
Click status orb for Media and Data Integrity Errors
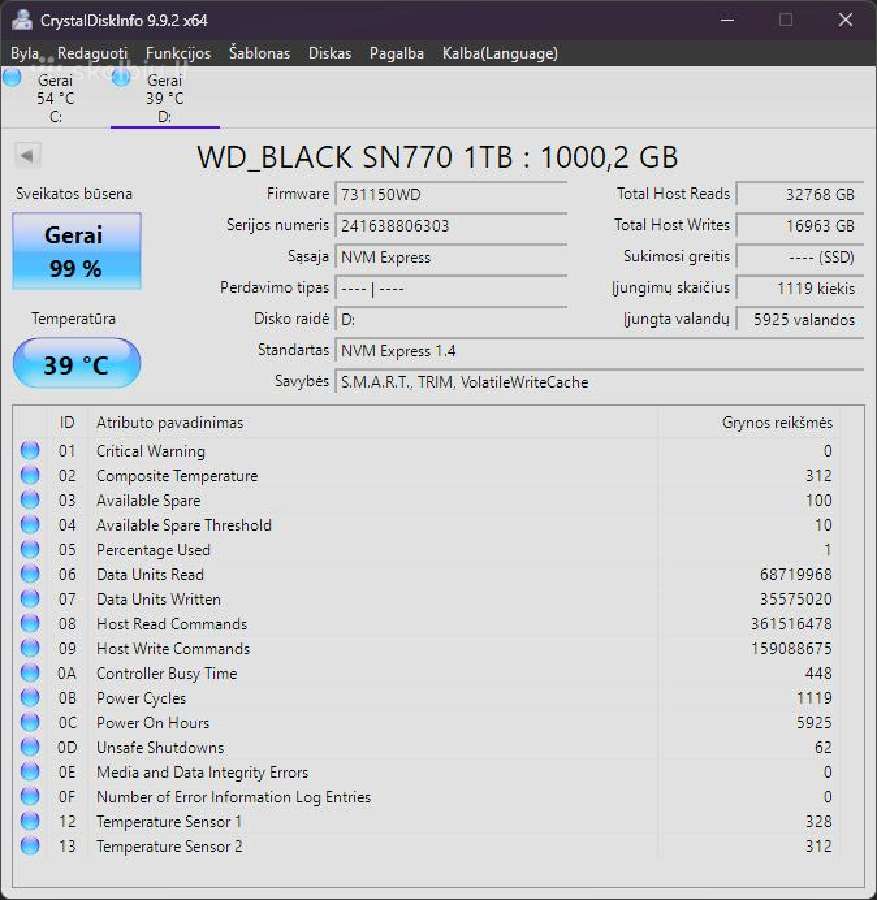(x=30, y=771)
